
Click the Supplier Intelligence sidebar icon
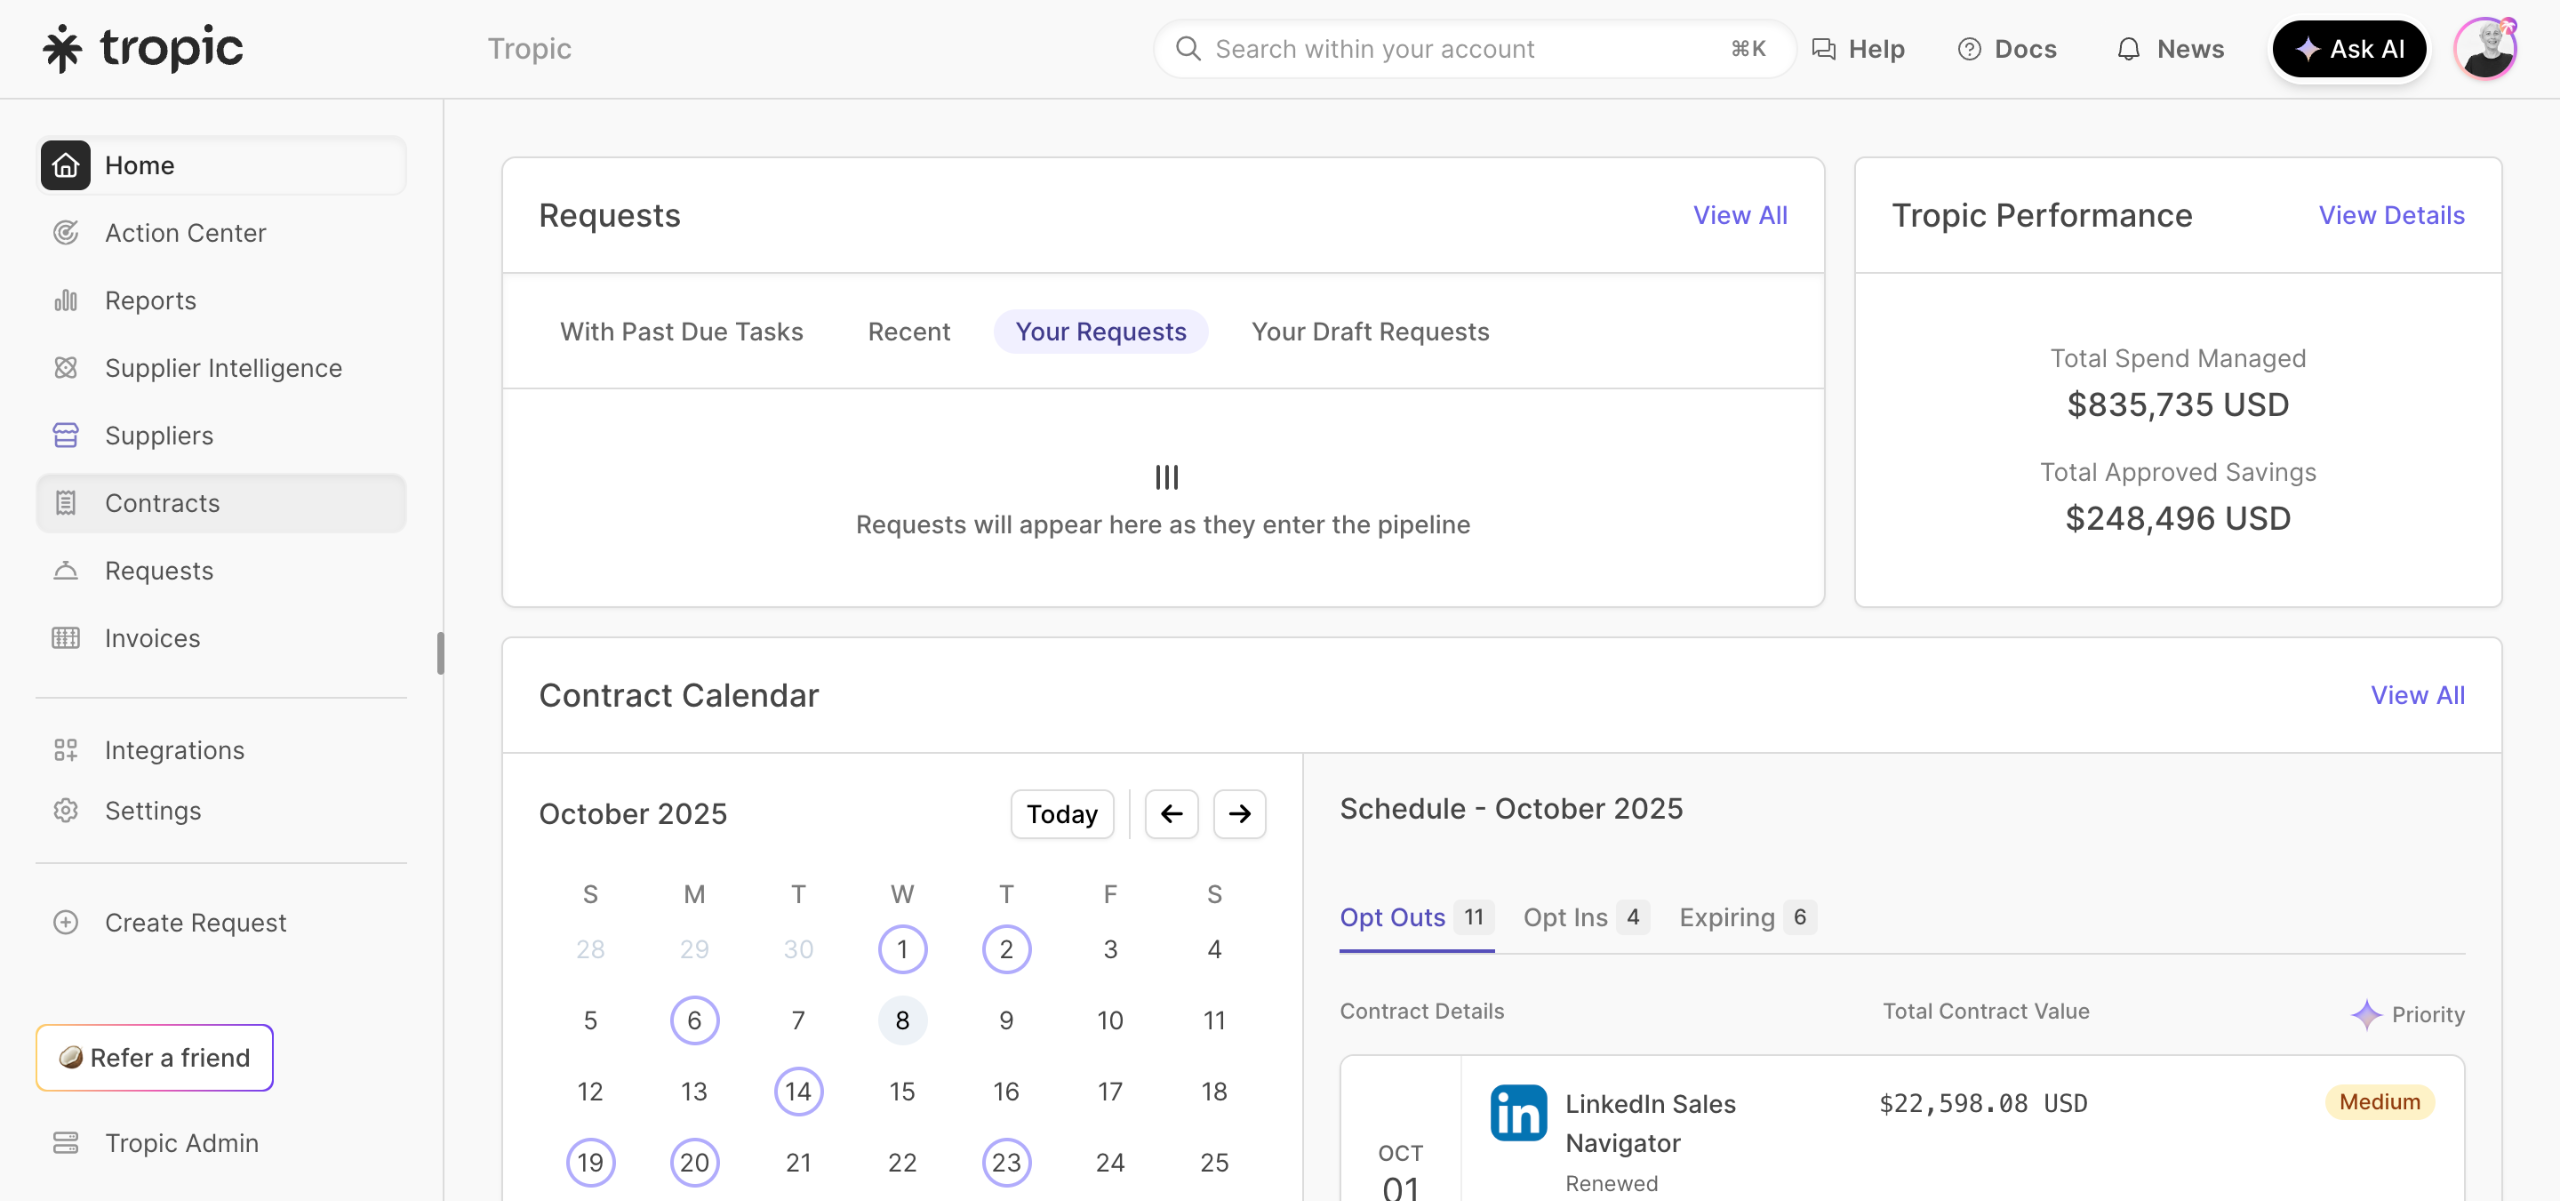(66, 368)
